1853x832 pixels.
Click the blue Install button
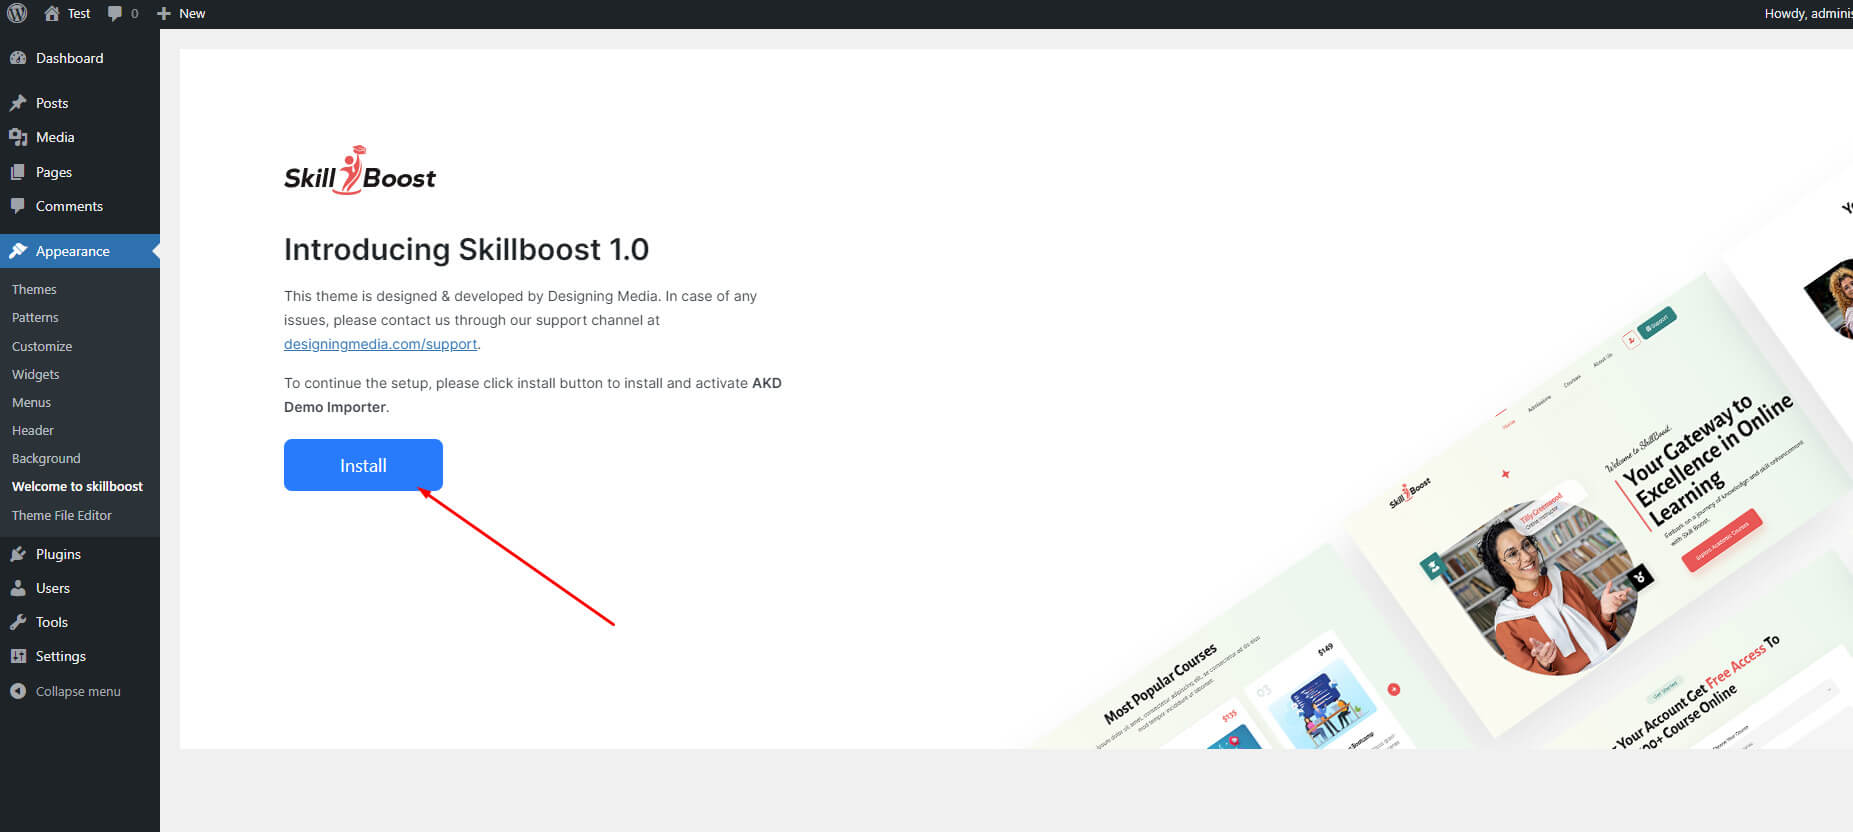click(363, 465)
